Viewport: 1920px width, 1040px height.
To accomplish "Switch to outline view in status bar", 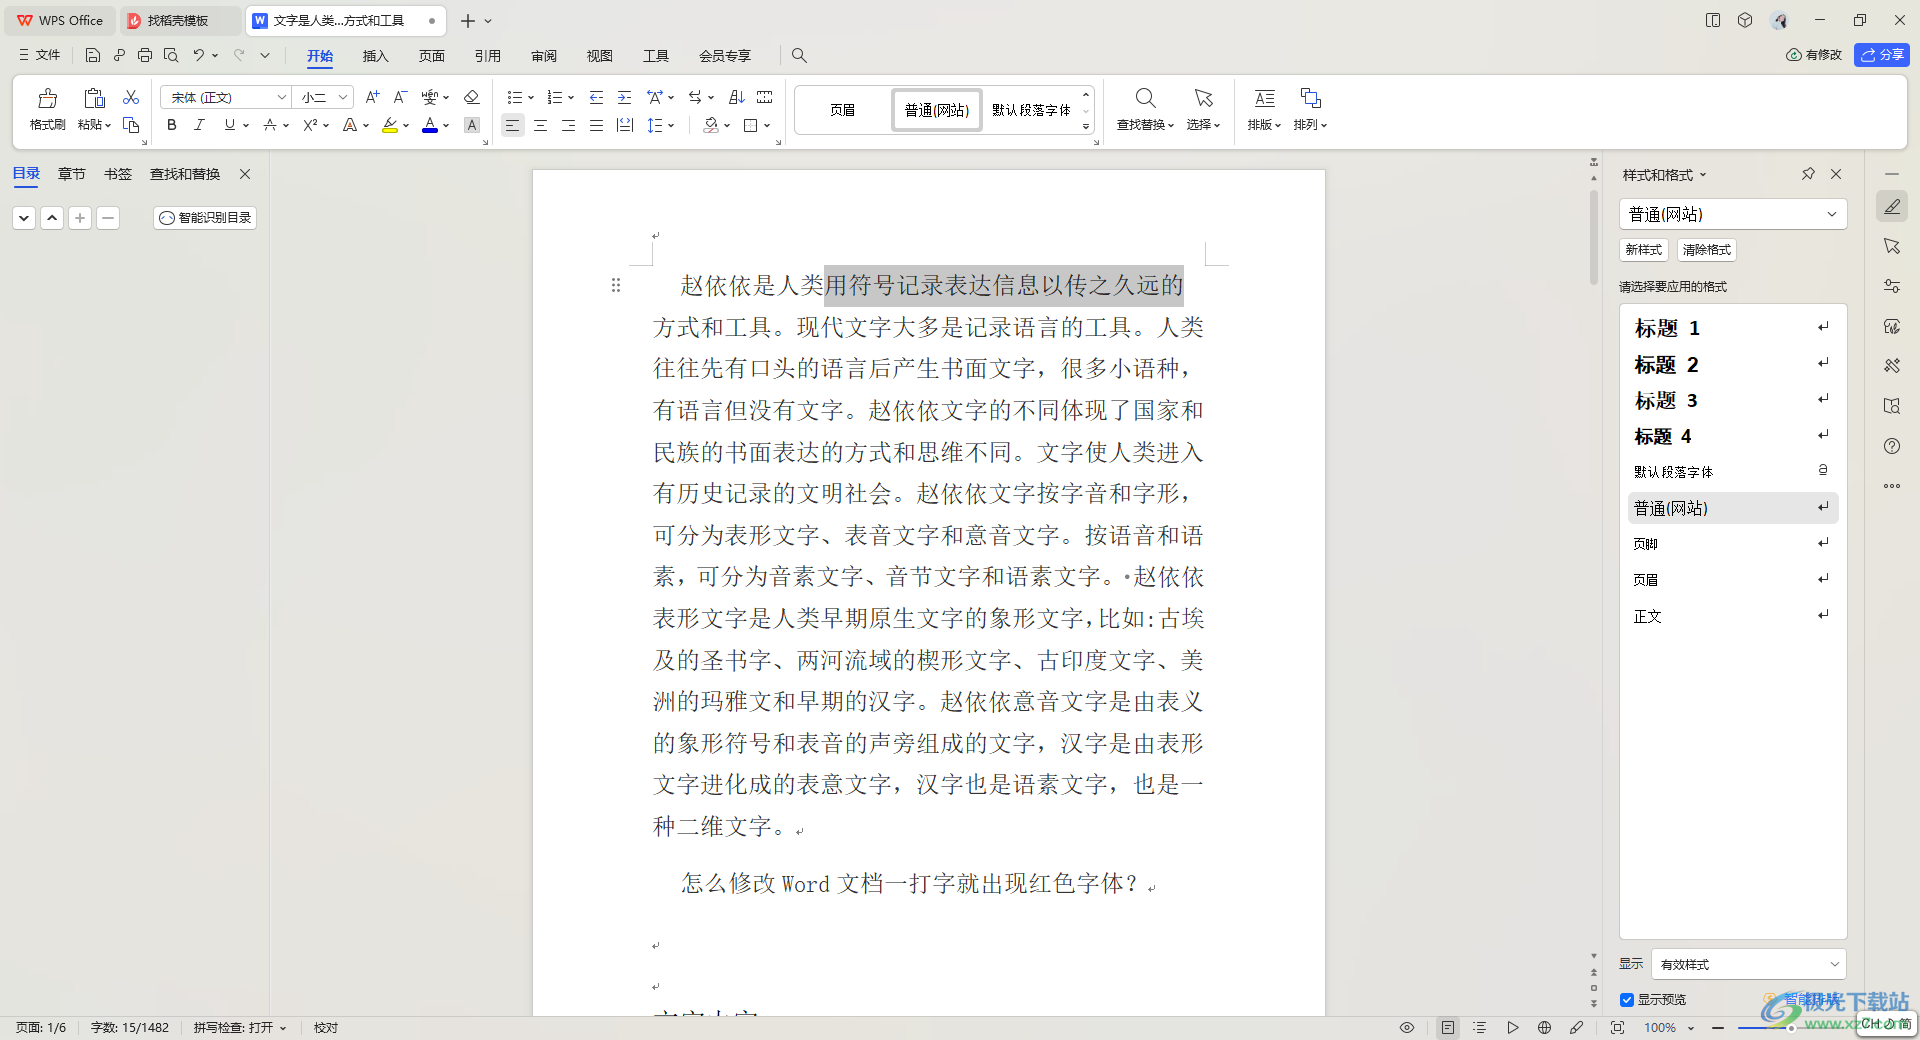I will point(1480,1027).
